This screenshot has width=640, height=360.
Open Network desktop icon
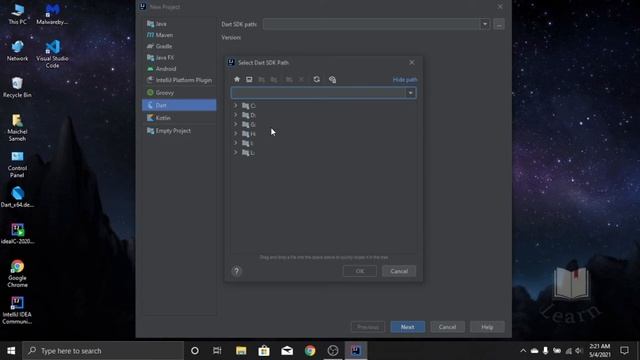[x=17, y=51]
